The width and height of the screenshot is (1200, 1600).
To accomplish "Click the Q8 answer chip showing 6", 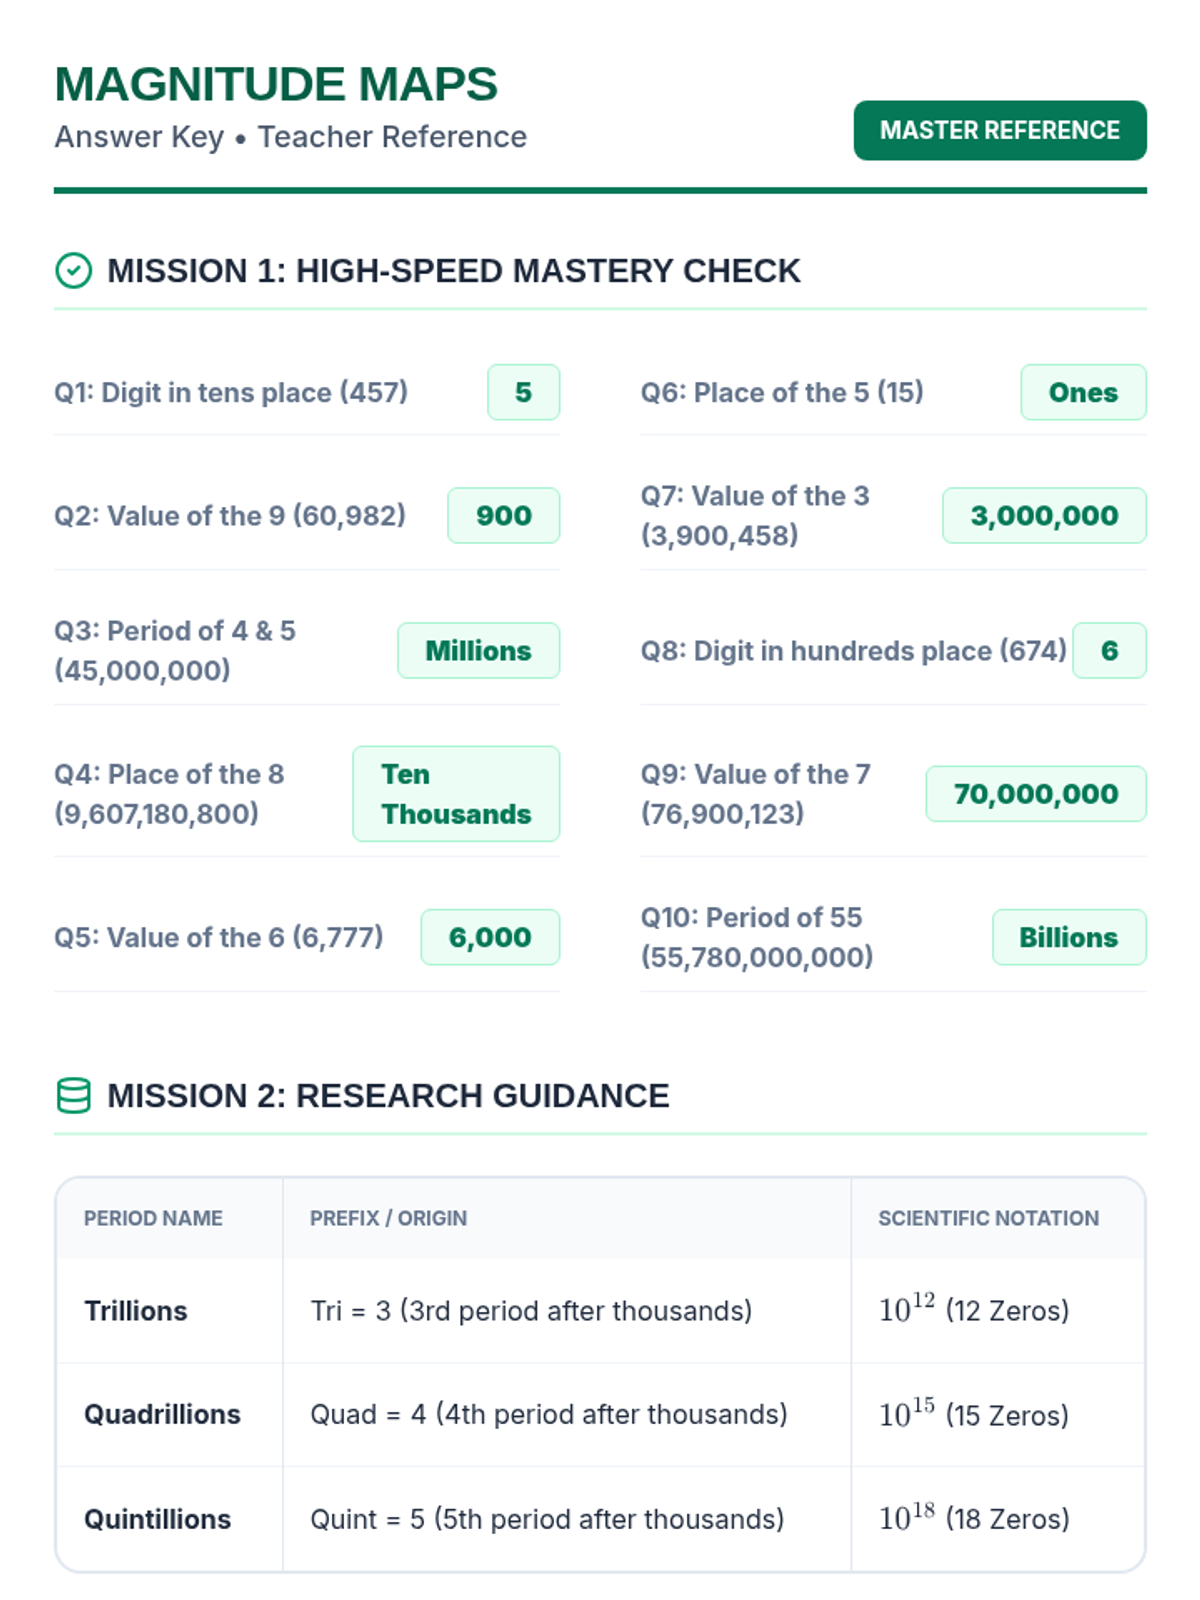I will pos(1109,650).
